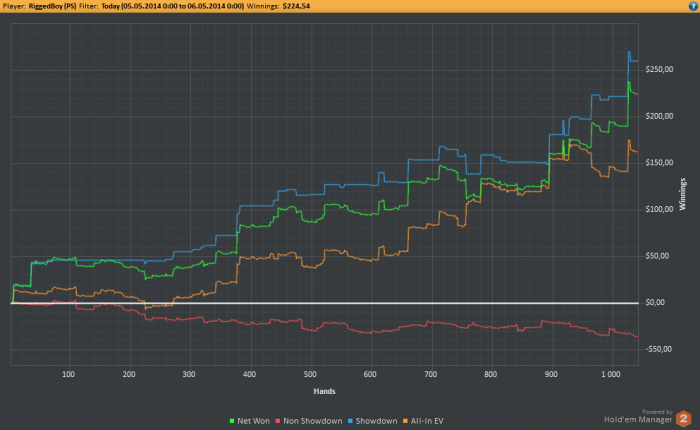Click the blue Showdown line's peak point
Viewport: 700px width, 430px height.
[629, 52]
